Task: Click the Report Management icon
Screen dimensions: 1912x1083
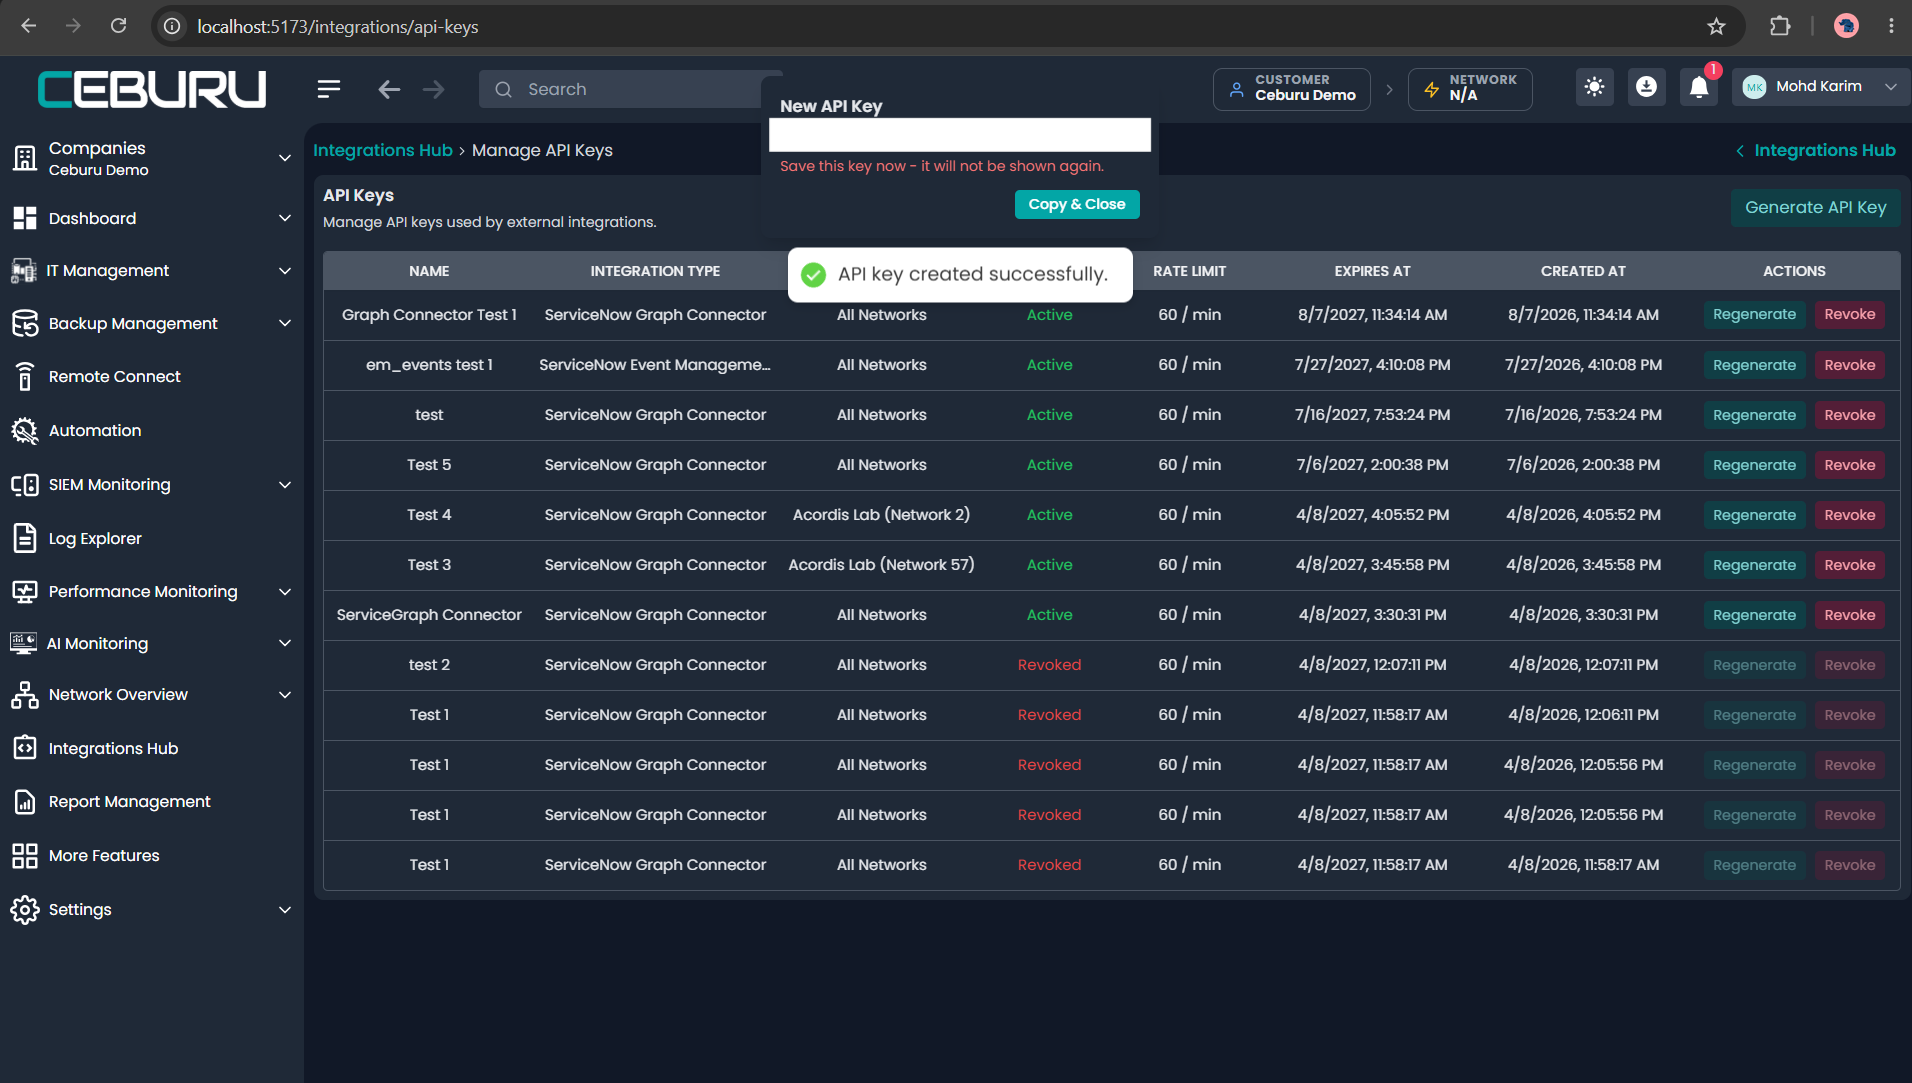Action: (25, 802)
